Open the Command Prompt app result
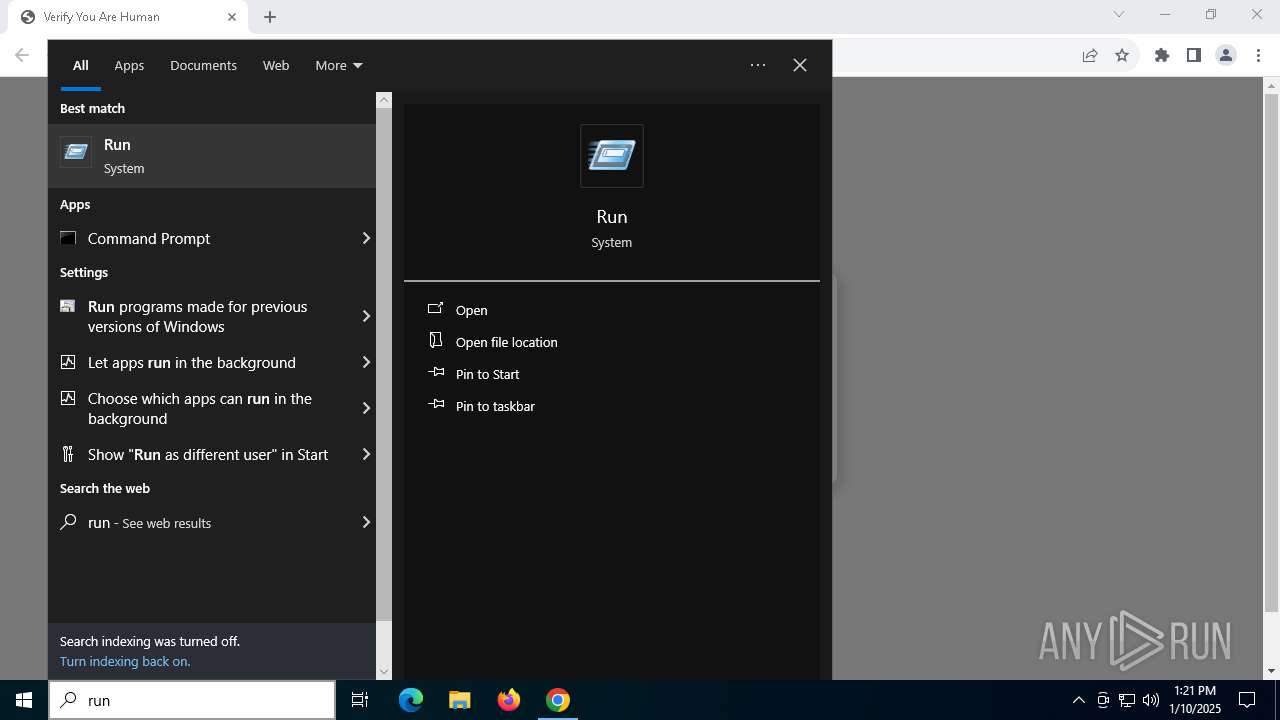The image size is (1280, 720). (203, 238)
